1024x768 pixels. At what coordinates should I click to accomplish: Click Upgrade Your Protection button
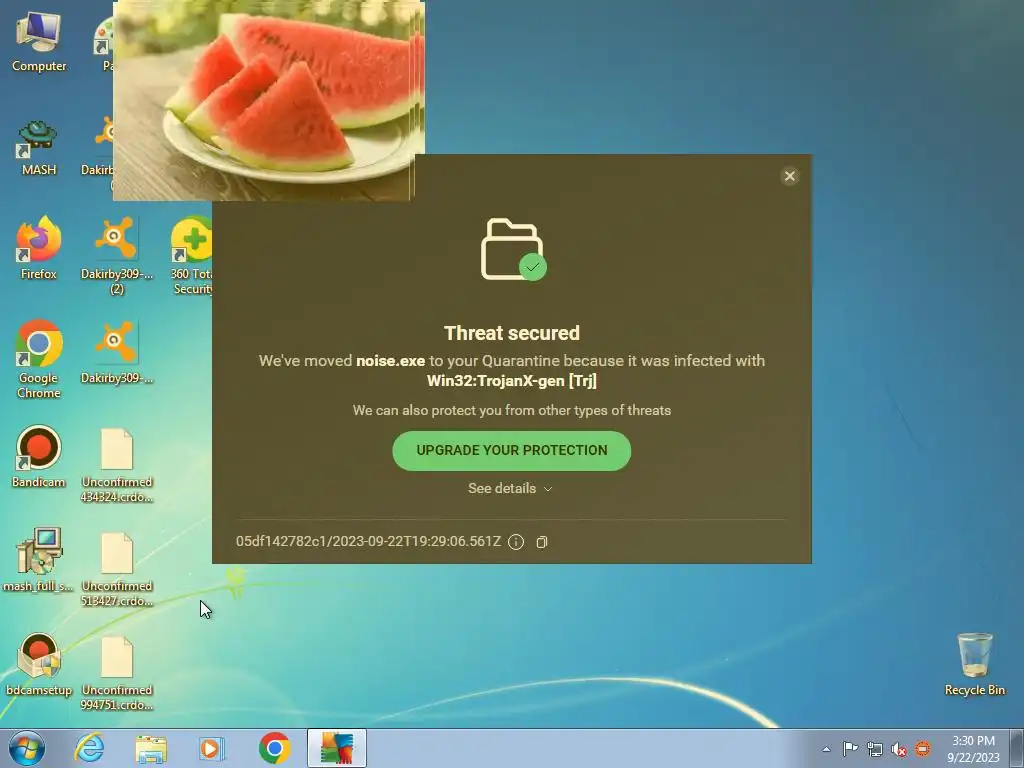click(x=511, y=451)
